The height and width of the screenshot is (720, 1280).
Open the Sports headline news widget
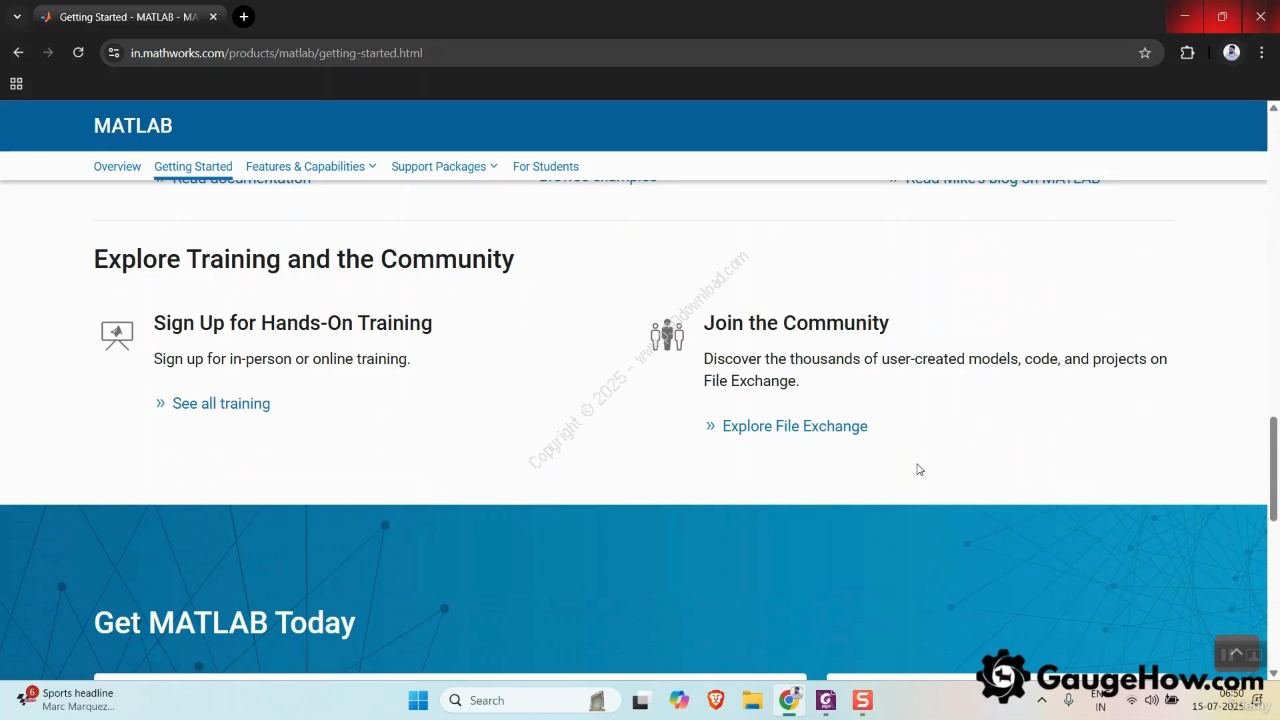67,700
